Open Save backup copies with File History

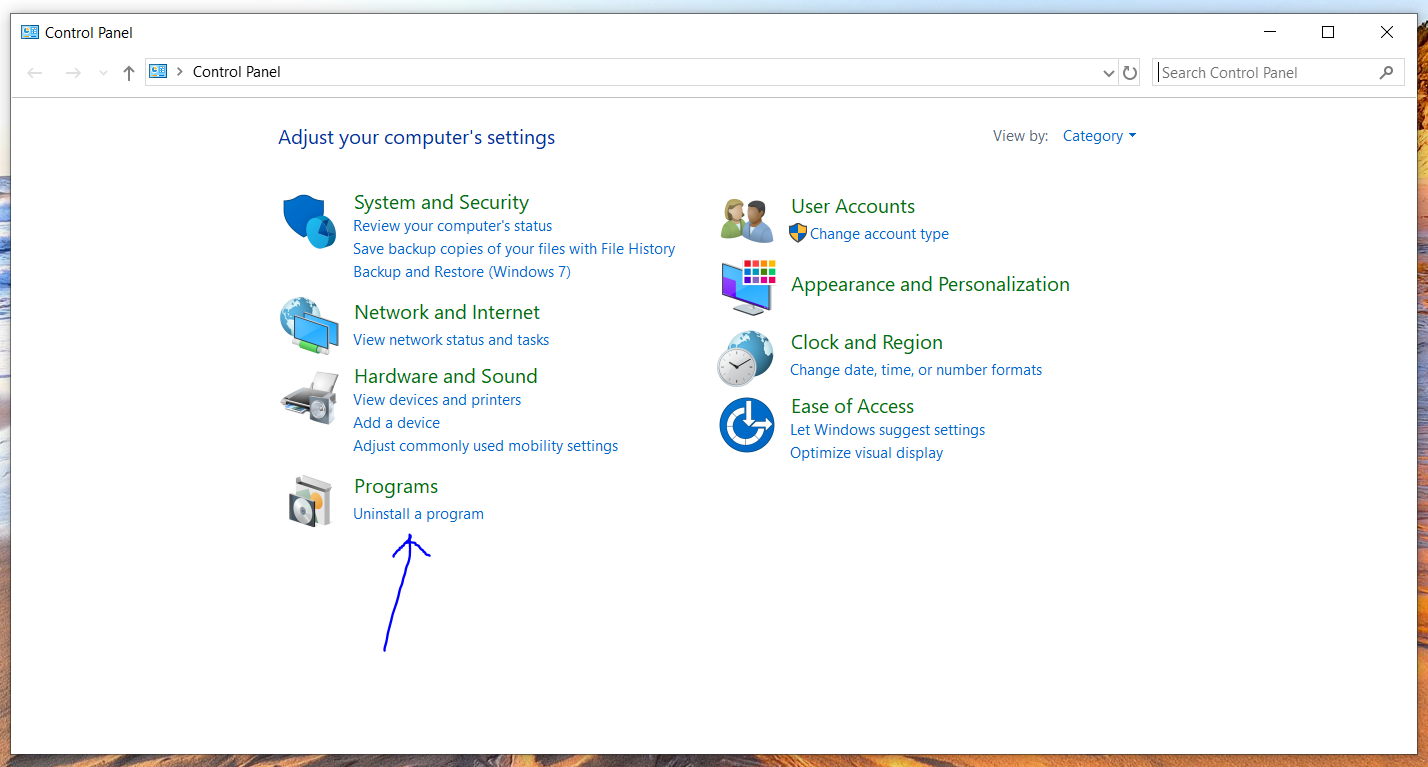pos(514,249)
